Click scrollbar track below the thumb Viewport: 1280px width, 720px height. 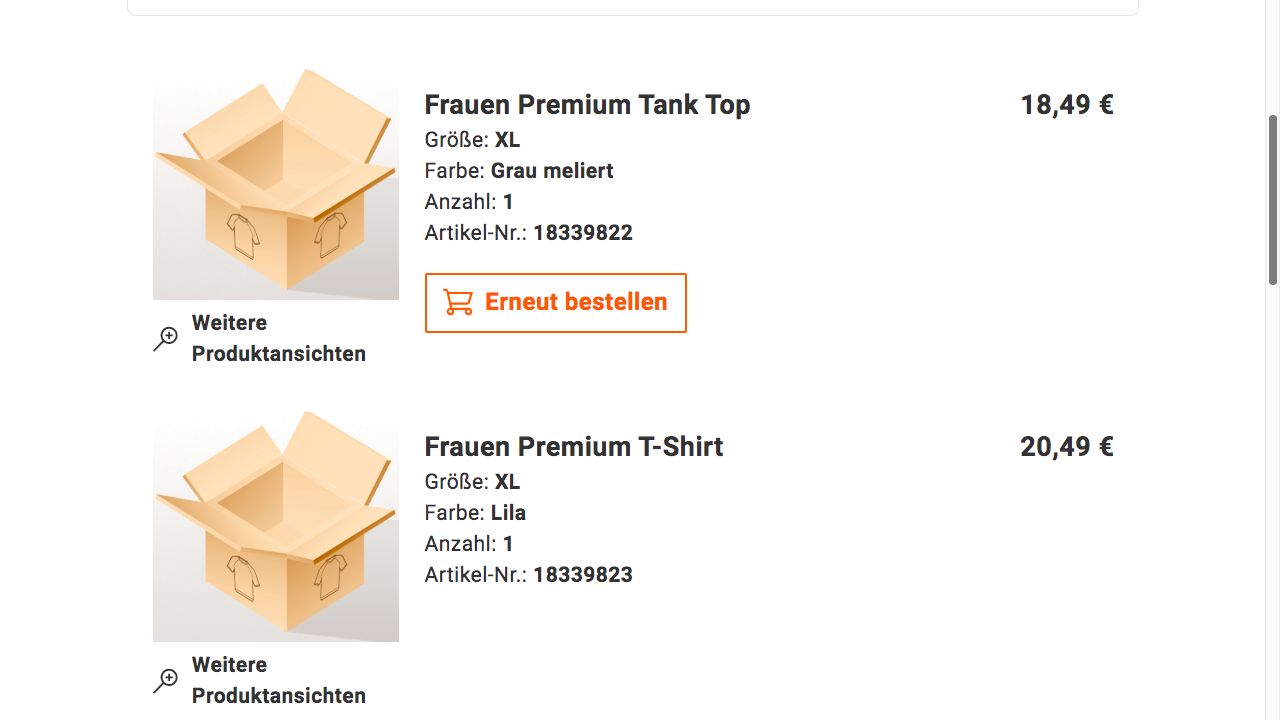1273,500
